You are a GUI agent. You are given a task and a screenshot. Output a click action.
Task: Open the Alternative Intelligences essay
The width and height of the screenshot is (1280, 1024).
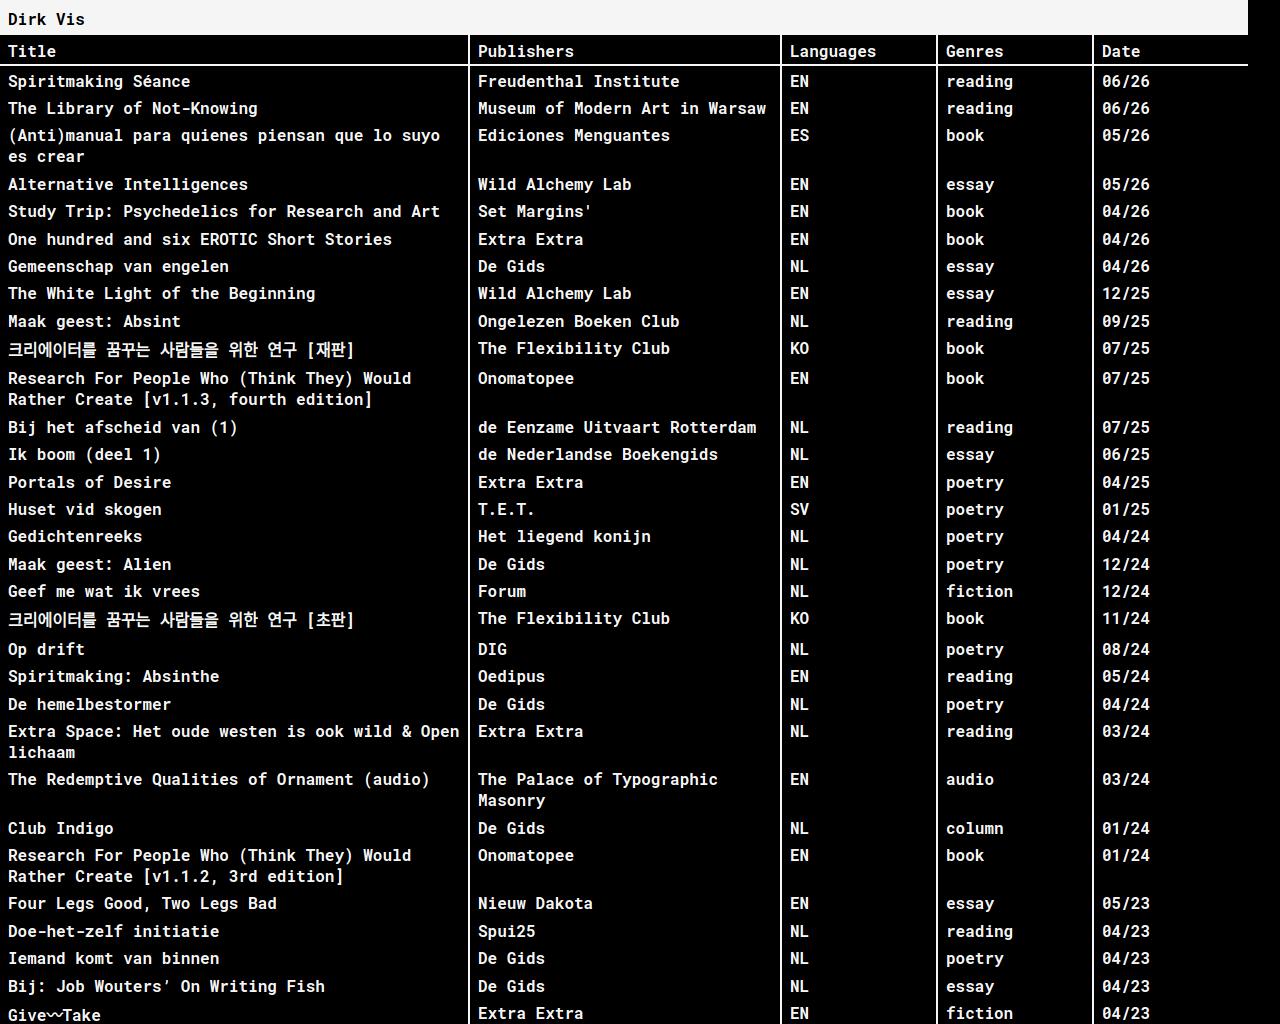128,184
